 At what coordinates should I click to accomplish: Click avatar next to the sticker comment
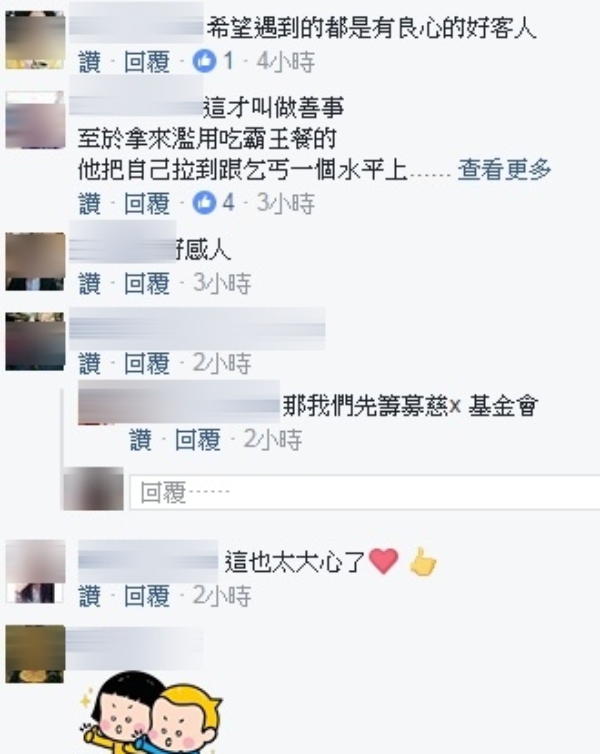[35, 654]
